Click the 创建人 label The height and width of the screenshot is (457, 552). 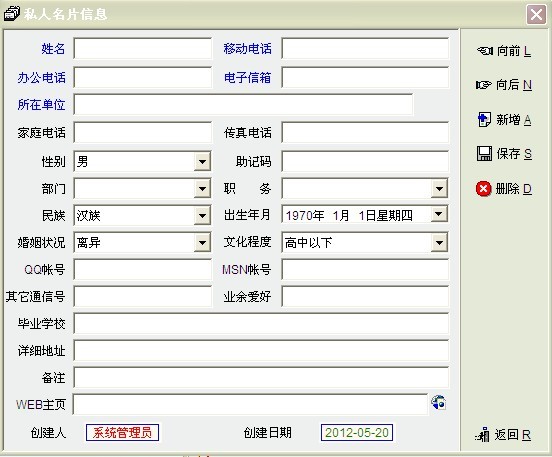tap(48, 433)
